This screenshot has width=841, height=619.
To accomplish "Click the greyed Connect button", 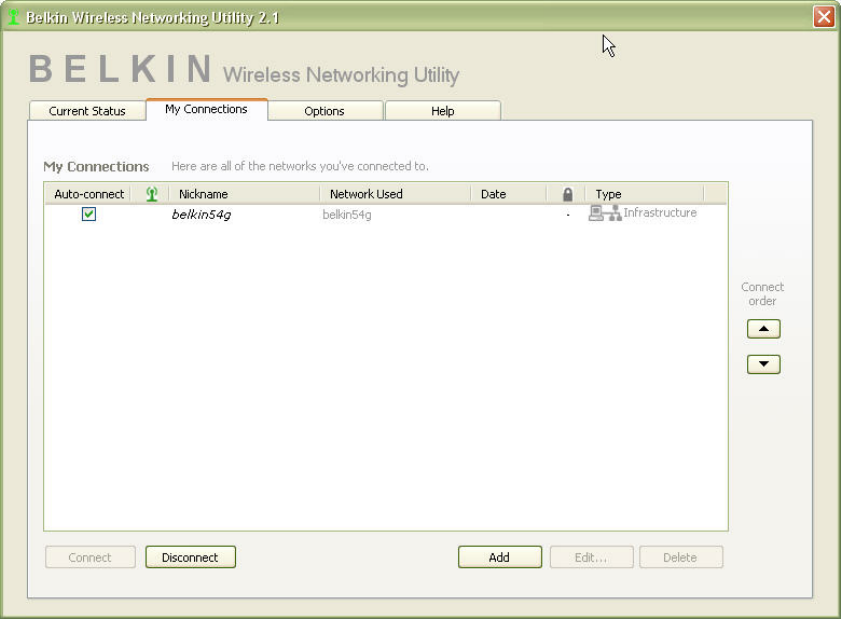I will 90,557.
